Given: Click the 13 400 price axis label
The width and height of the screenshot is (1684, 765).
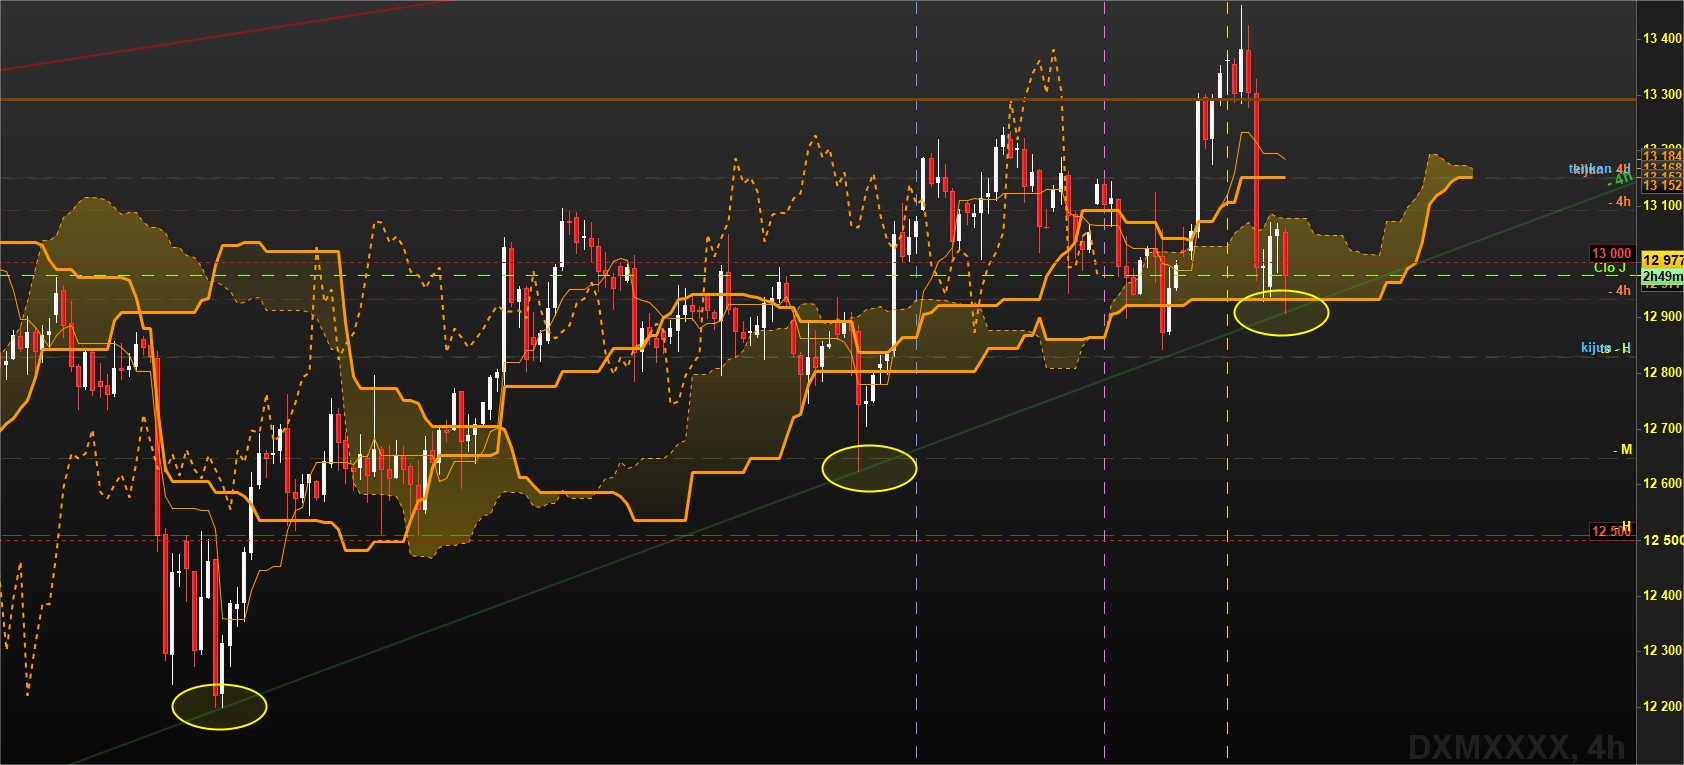Looking at the screenshot, I should pos(1662,39).
